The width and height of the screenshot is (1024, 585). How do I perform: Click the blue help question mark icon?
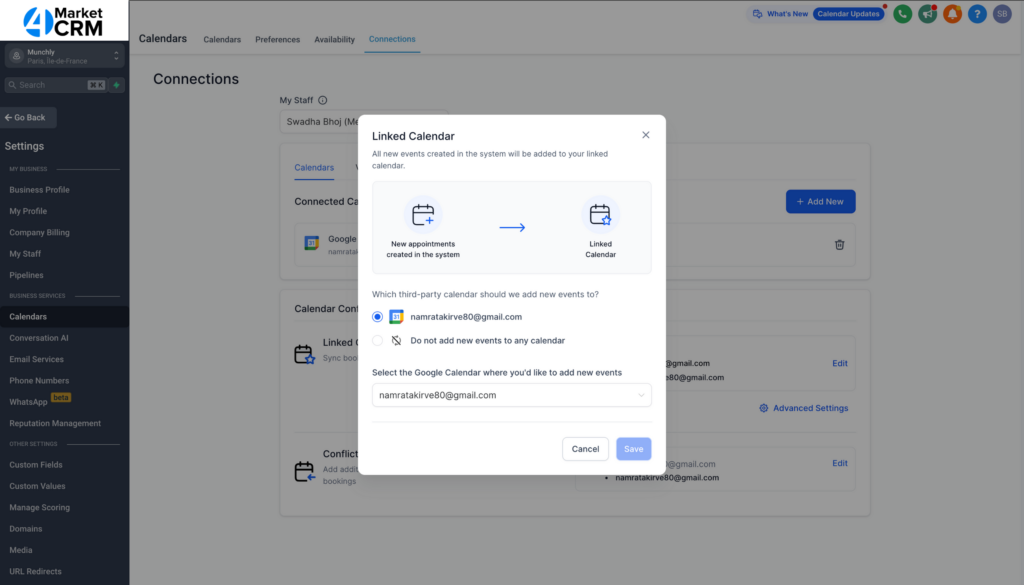tap(977, 14)
